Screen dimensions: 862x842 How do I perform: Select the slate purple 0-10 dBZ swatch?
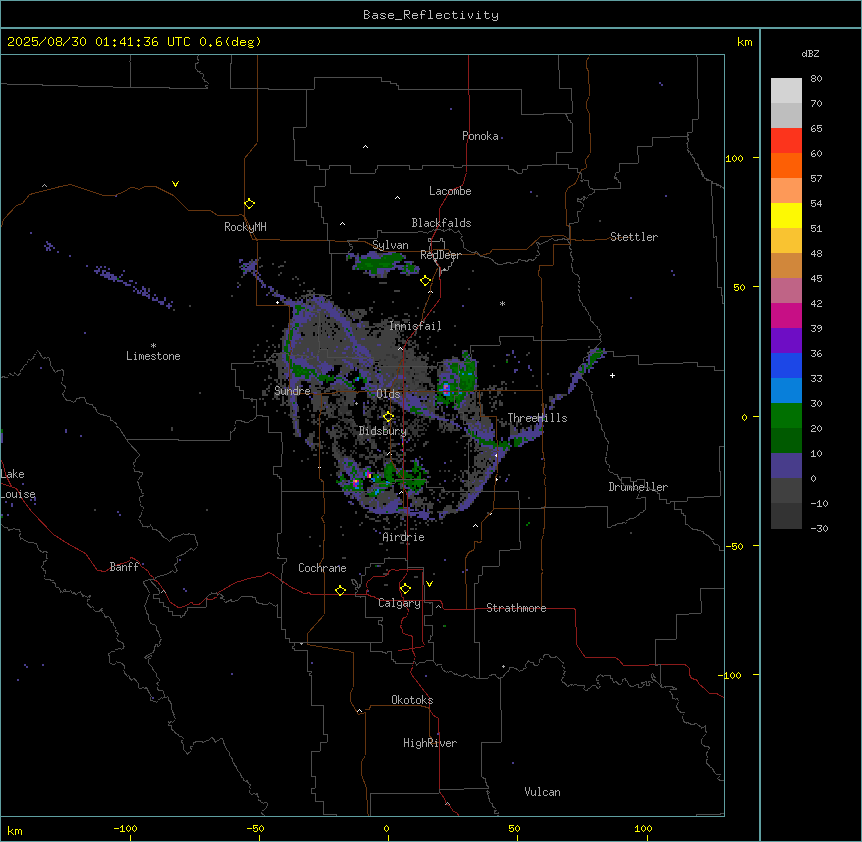(x=786, y=466)
